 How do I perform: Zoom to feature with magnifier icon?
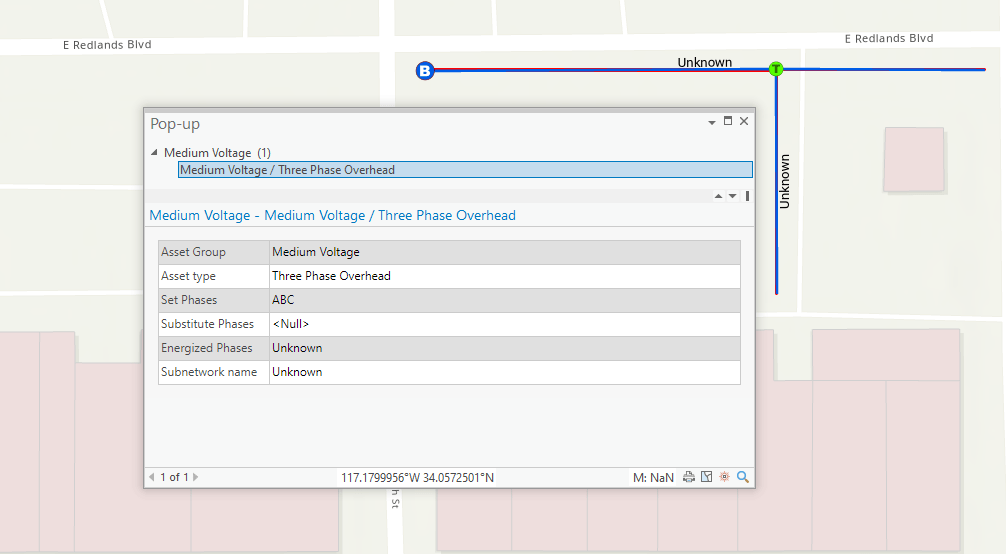coord(743,477)
